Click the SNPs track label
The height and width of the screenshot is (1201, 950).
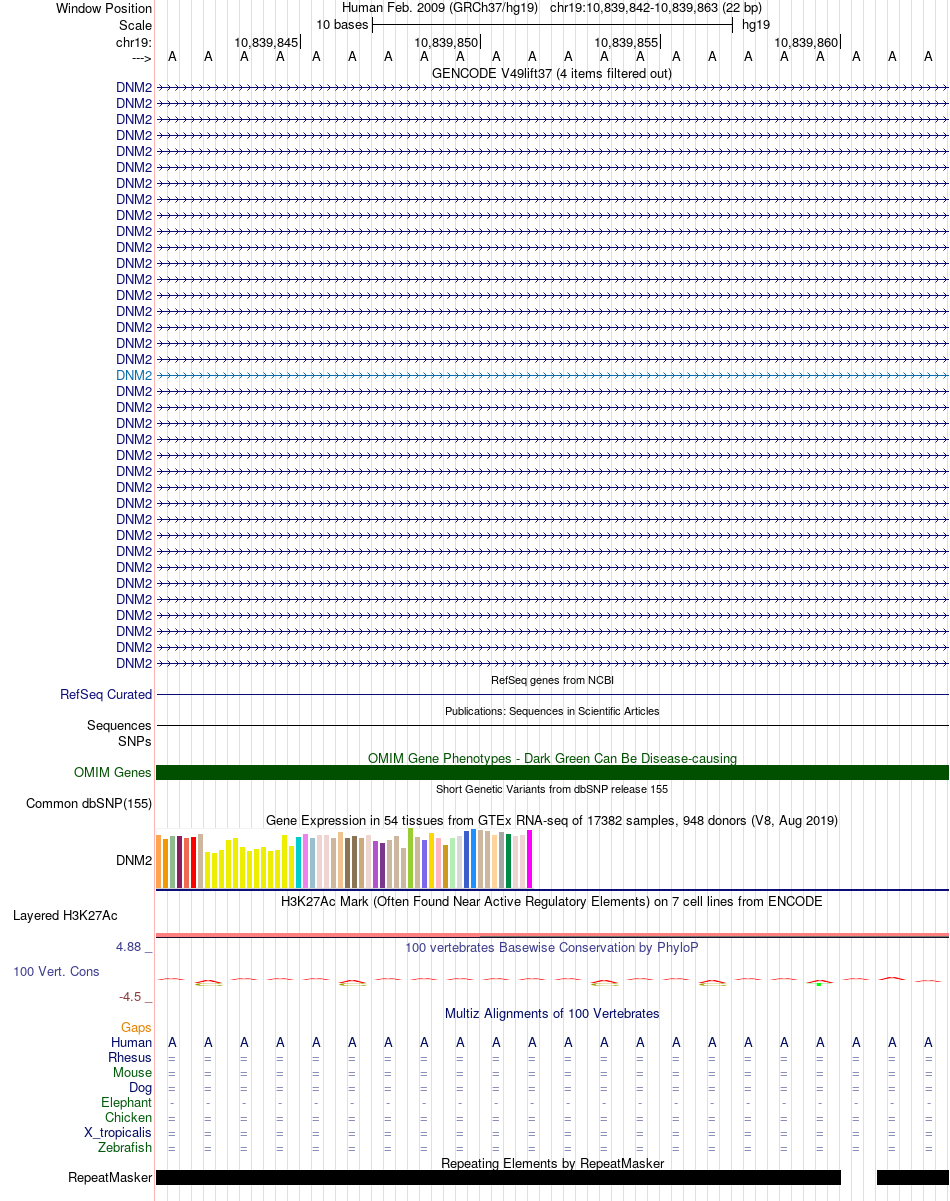[135, 741]
